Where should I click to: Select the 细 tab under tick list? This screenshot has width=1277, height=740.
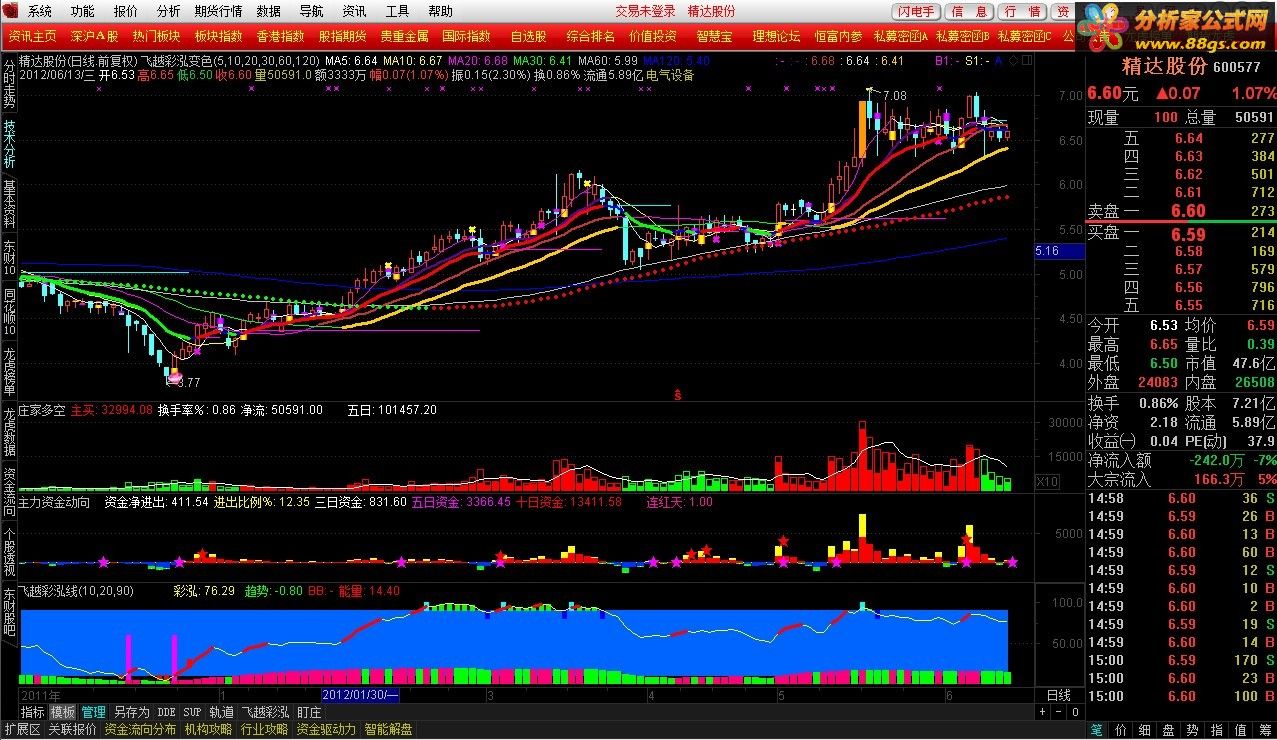click(x=1144, y=730)
